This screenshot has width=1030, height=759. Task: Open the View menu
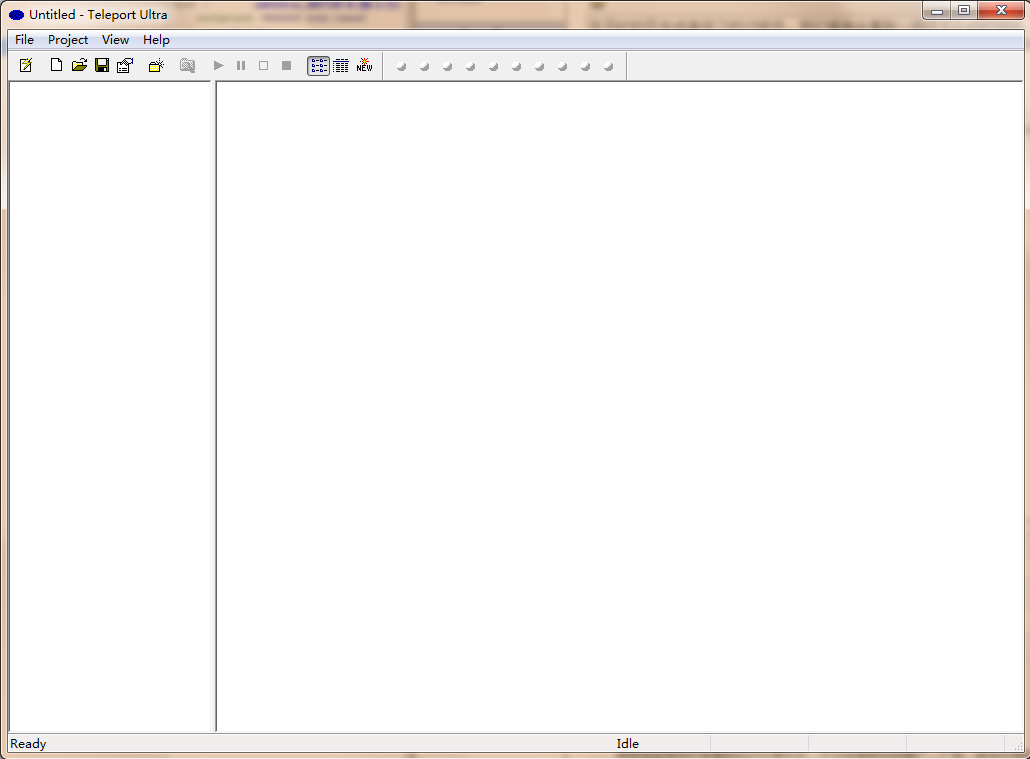[115, 40]
